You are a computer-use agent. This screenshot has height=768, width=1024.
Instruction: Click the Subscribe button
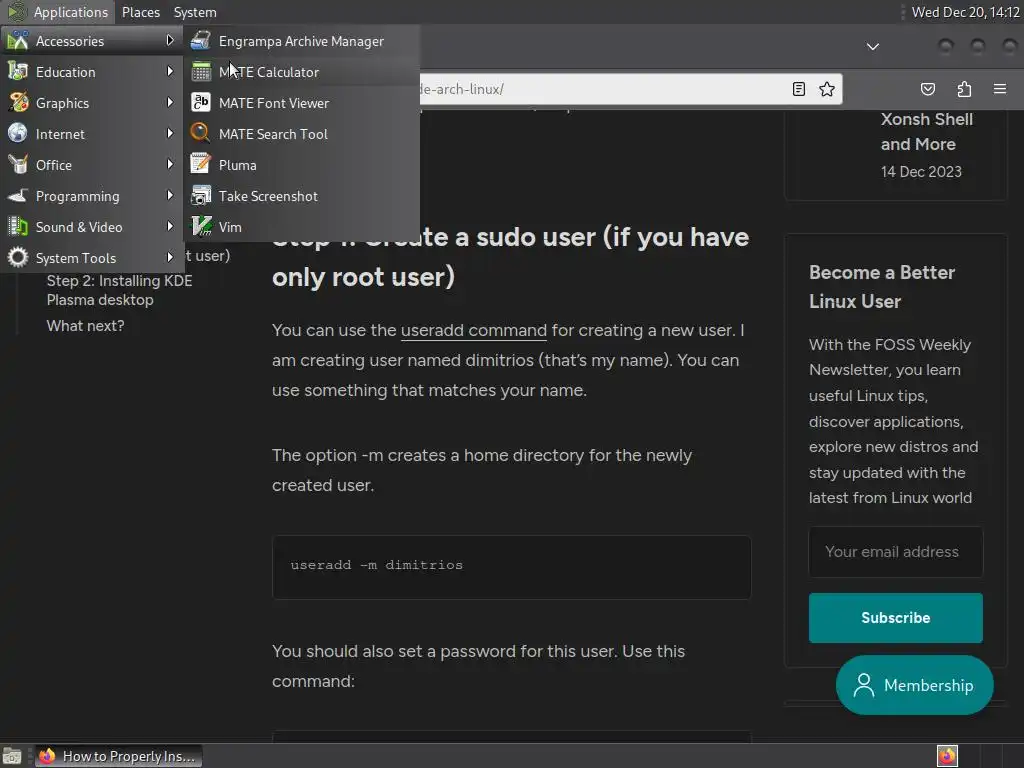tap(895, 618)
